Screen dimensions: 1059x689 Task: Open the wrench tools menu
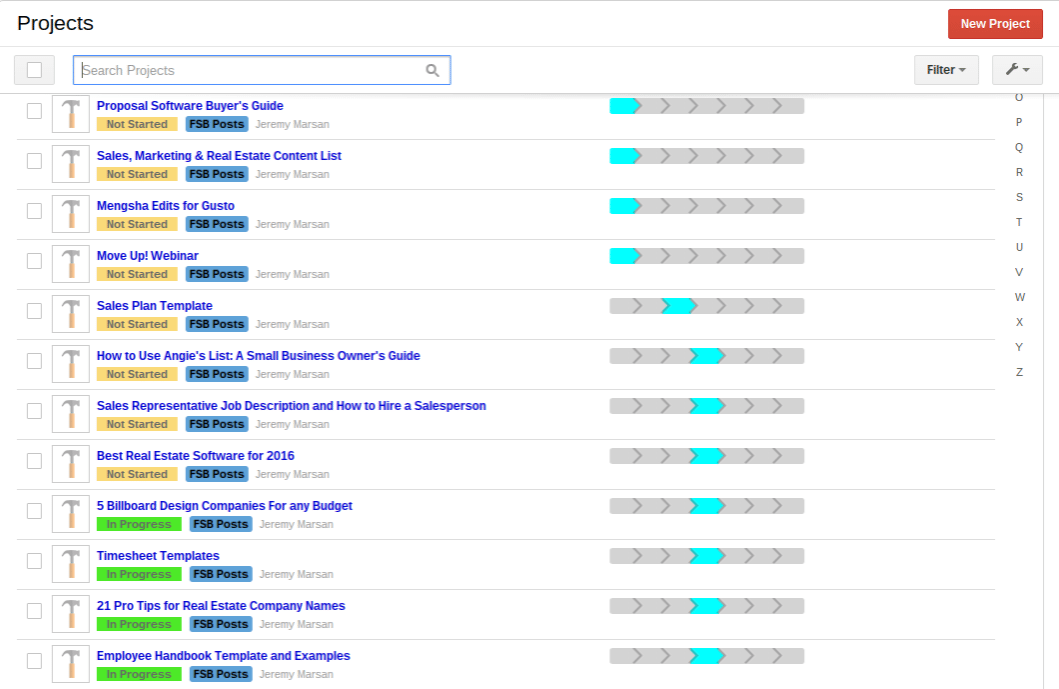[x=1017, y=70]
